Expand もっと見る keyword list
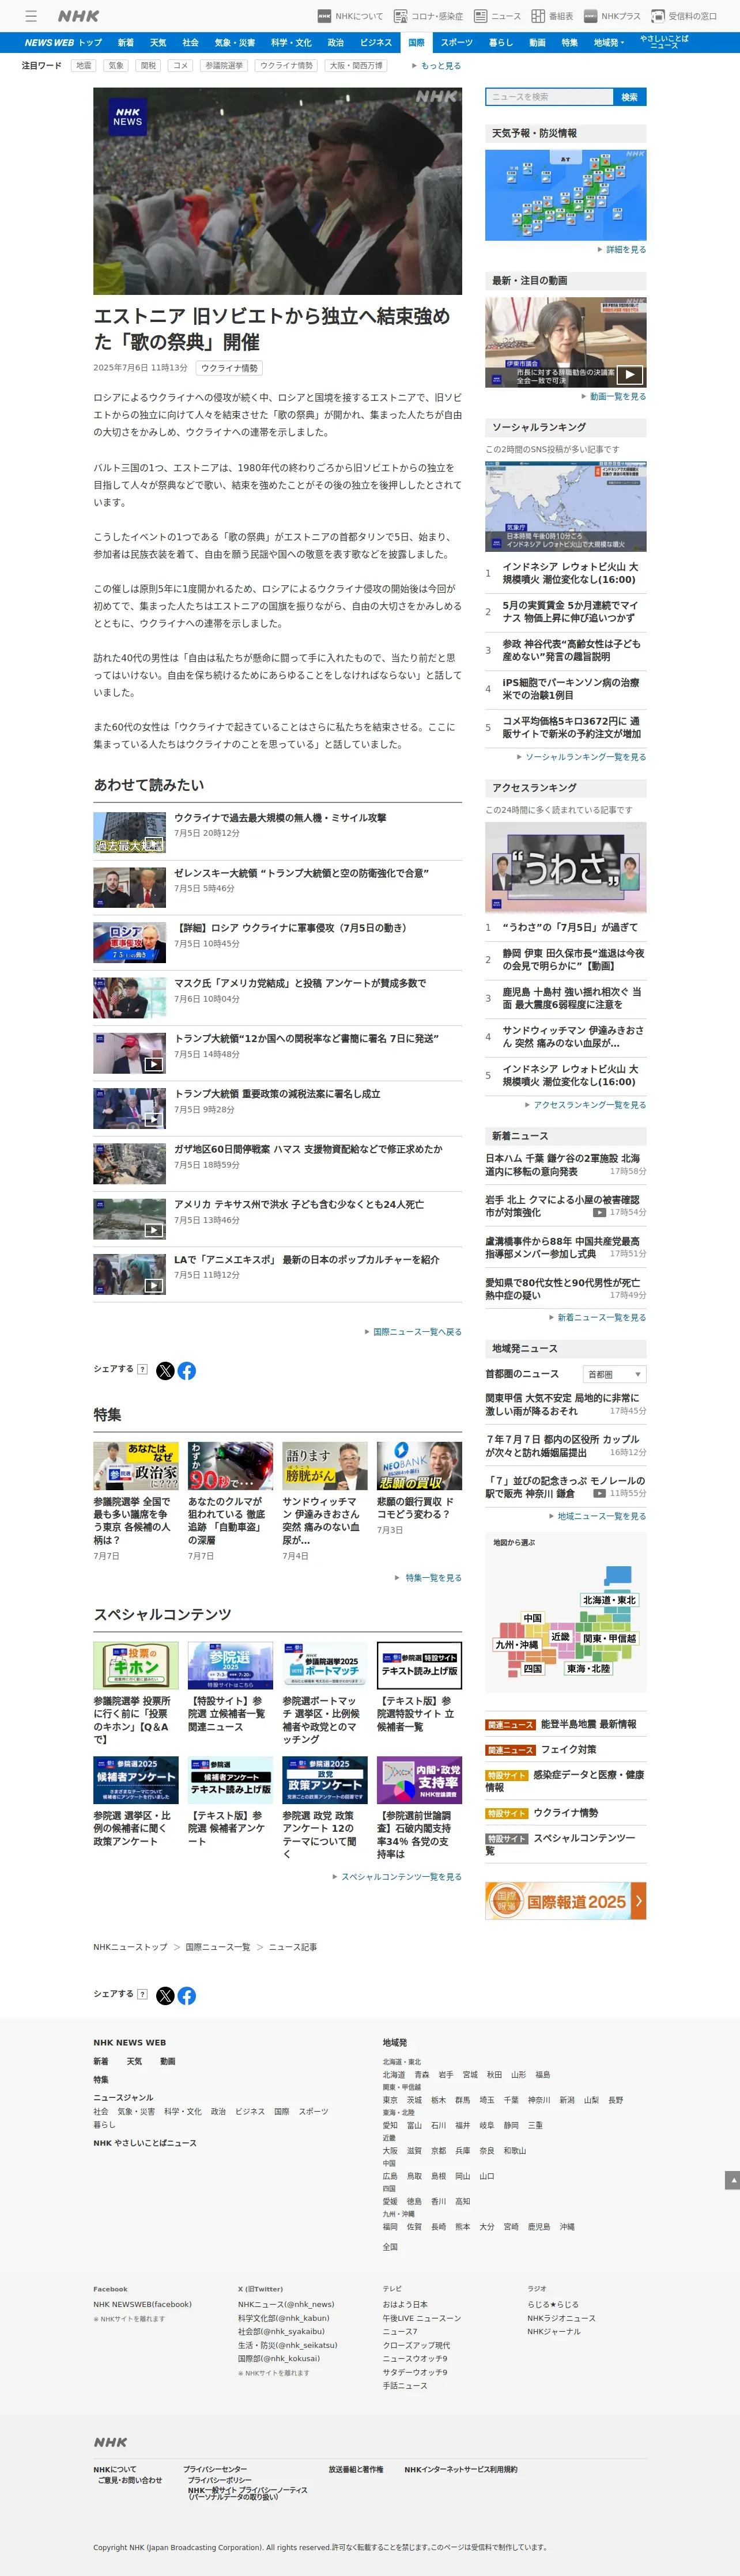The height and width of the screenshot is (2576, 740). click(437, 66)
